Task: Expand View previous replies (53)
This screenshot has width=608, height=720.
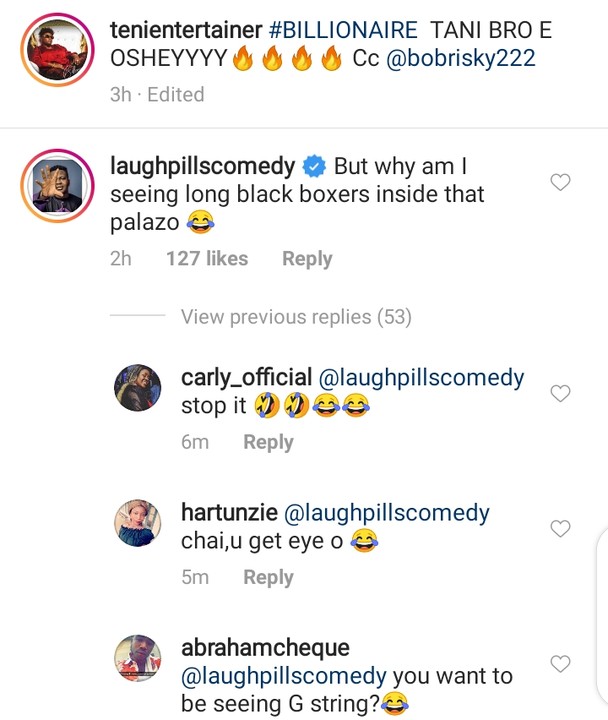Action: click(296, 317)
